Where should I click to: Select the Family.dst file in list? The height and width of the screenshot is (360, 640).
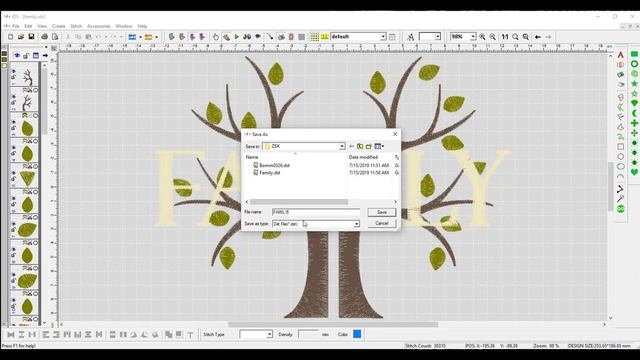(x=269, y=173)
